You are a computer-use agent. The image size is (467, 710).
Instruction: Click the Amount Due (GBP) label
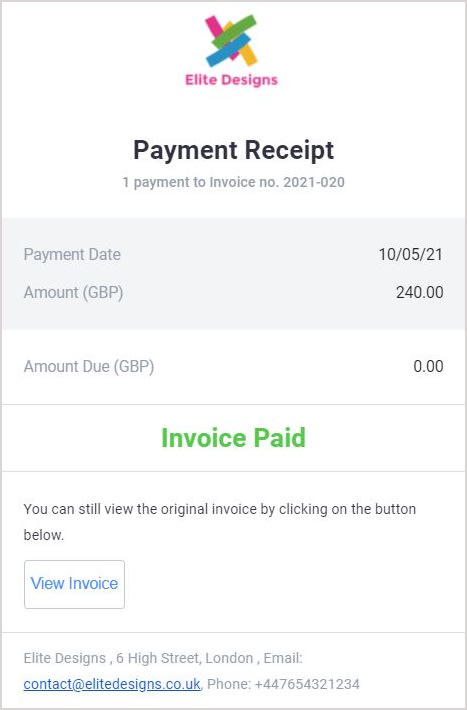(89, 366)
